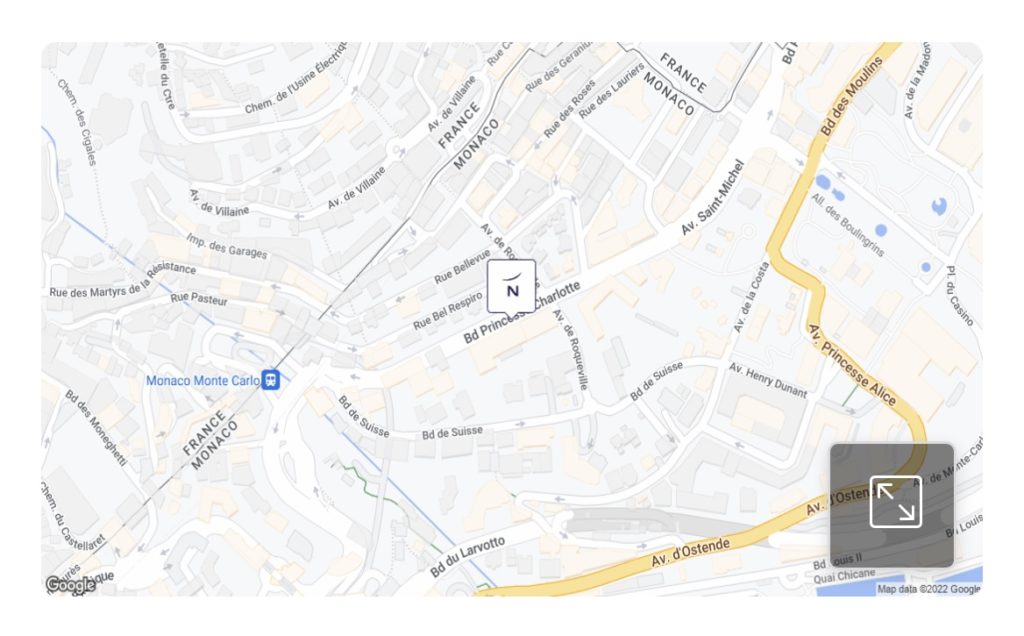Image resolution: width=1024 pixels, height=636 pixels.
Task: Click the Av. Princesse Alice road label
Action: [852, 364]
